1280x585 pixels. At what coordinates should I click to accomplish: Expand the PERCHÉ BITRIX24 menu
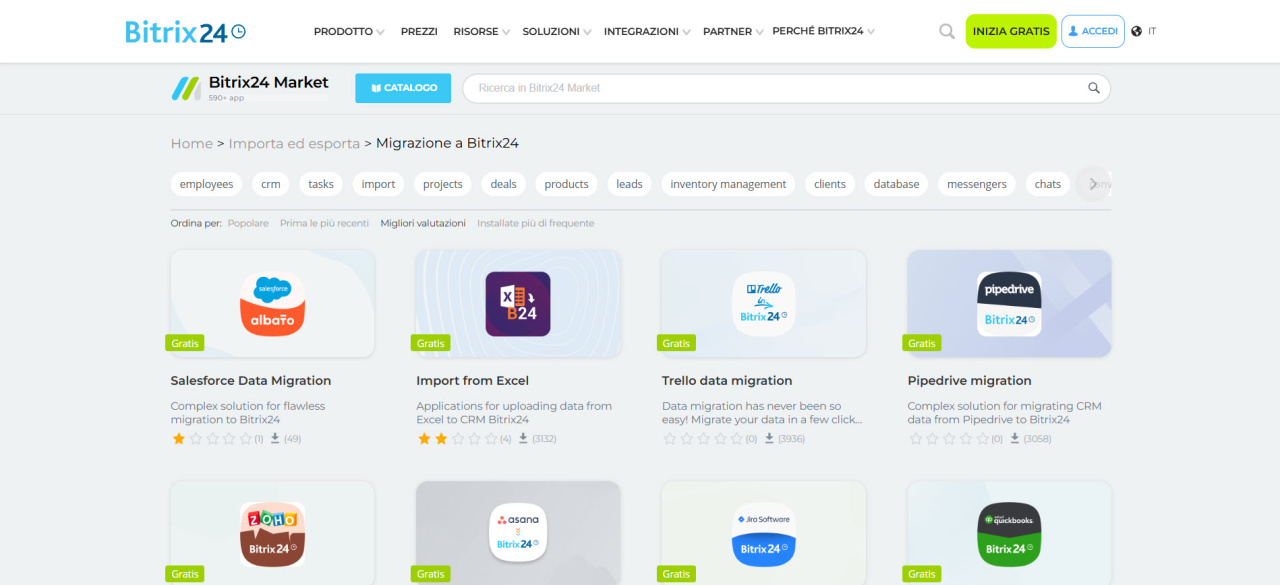[823, 31]
